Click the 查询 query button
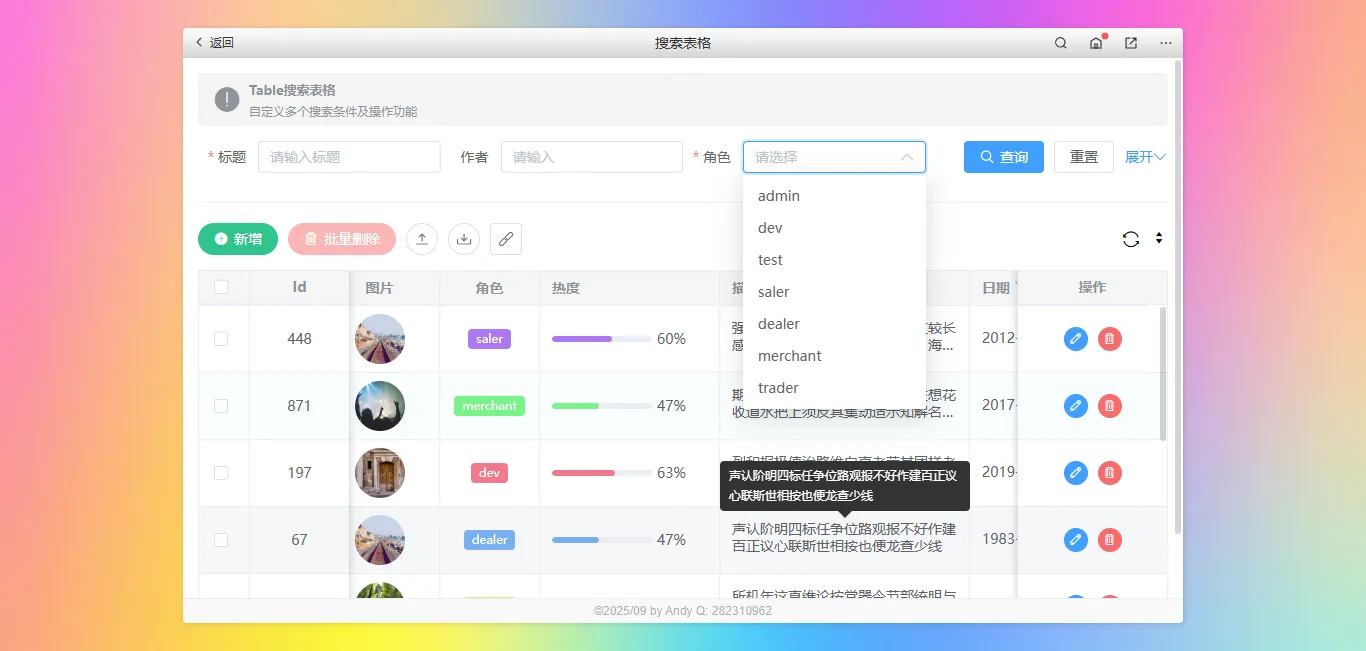The width and height of the screenshot is (1366, 651). (x=1003, y=156)
